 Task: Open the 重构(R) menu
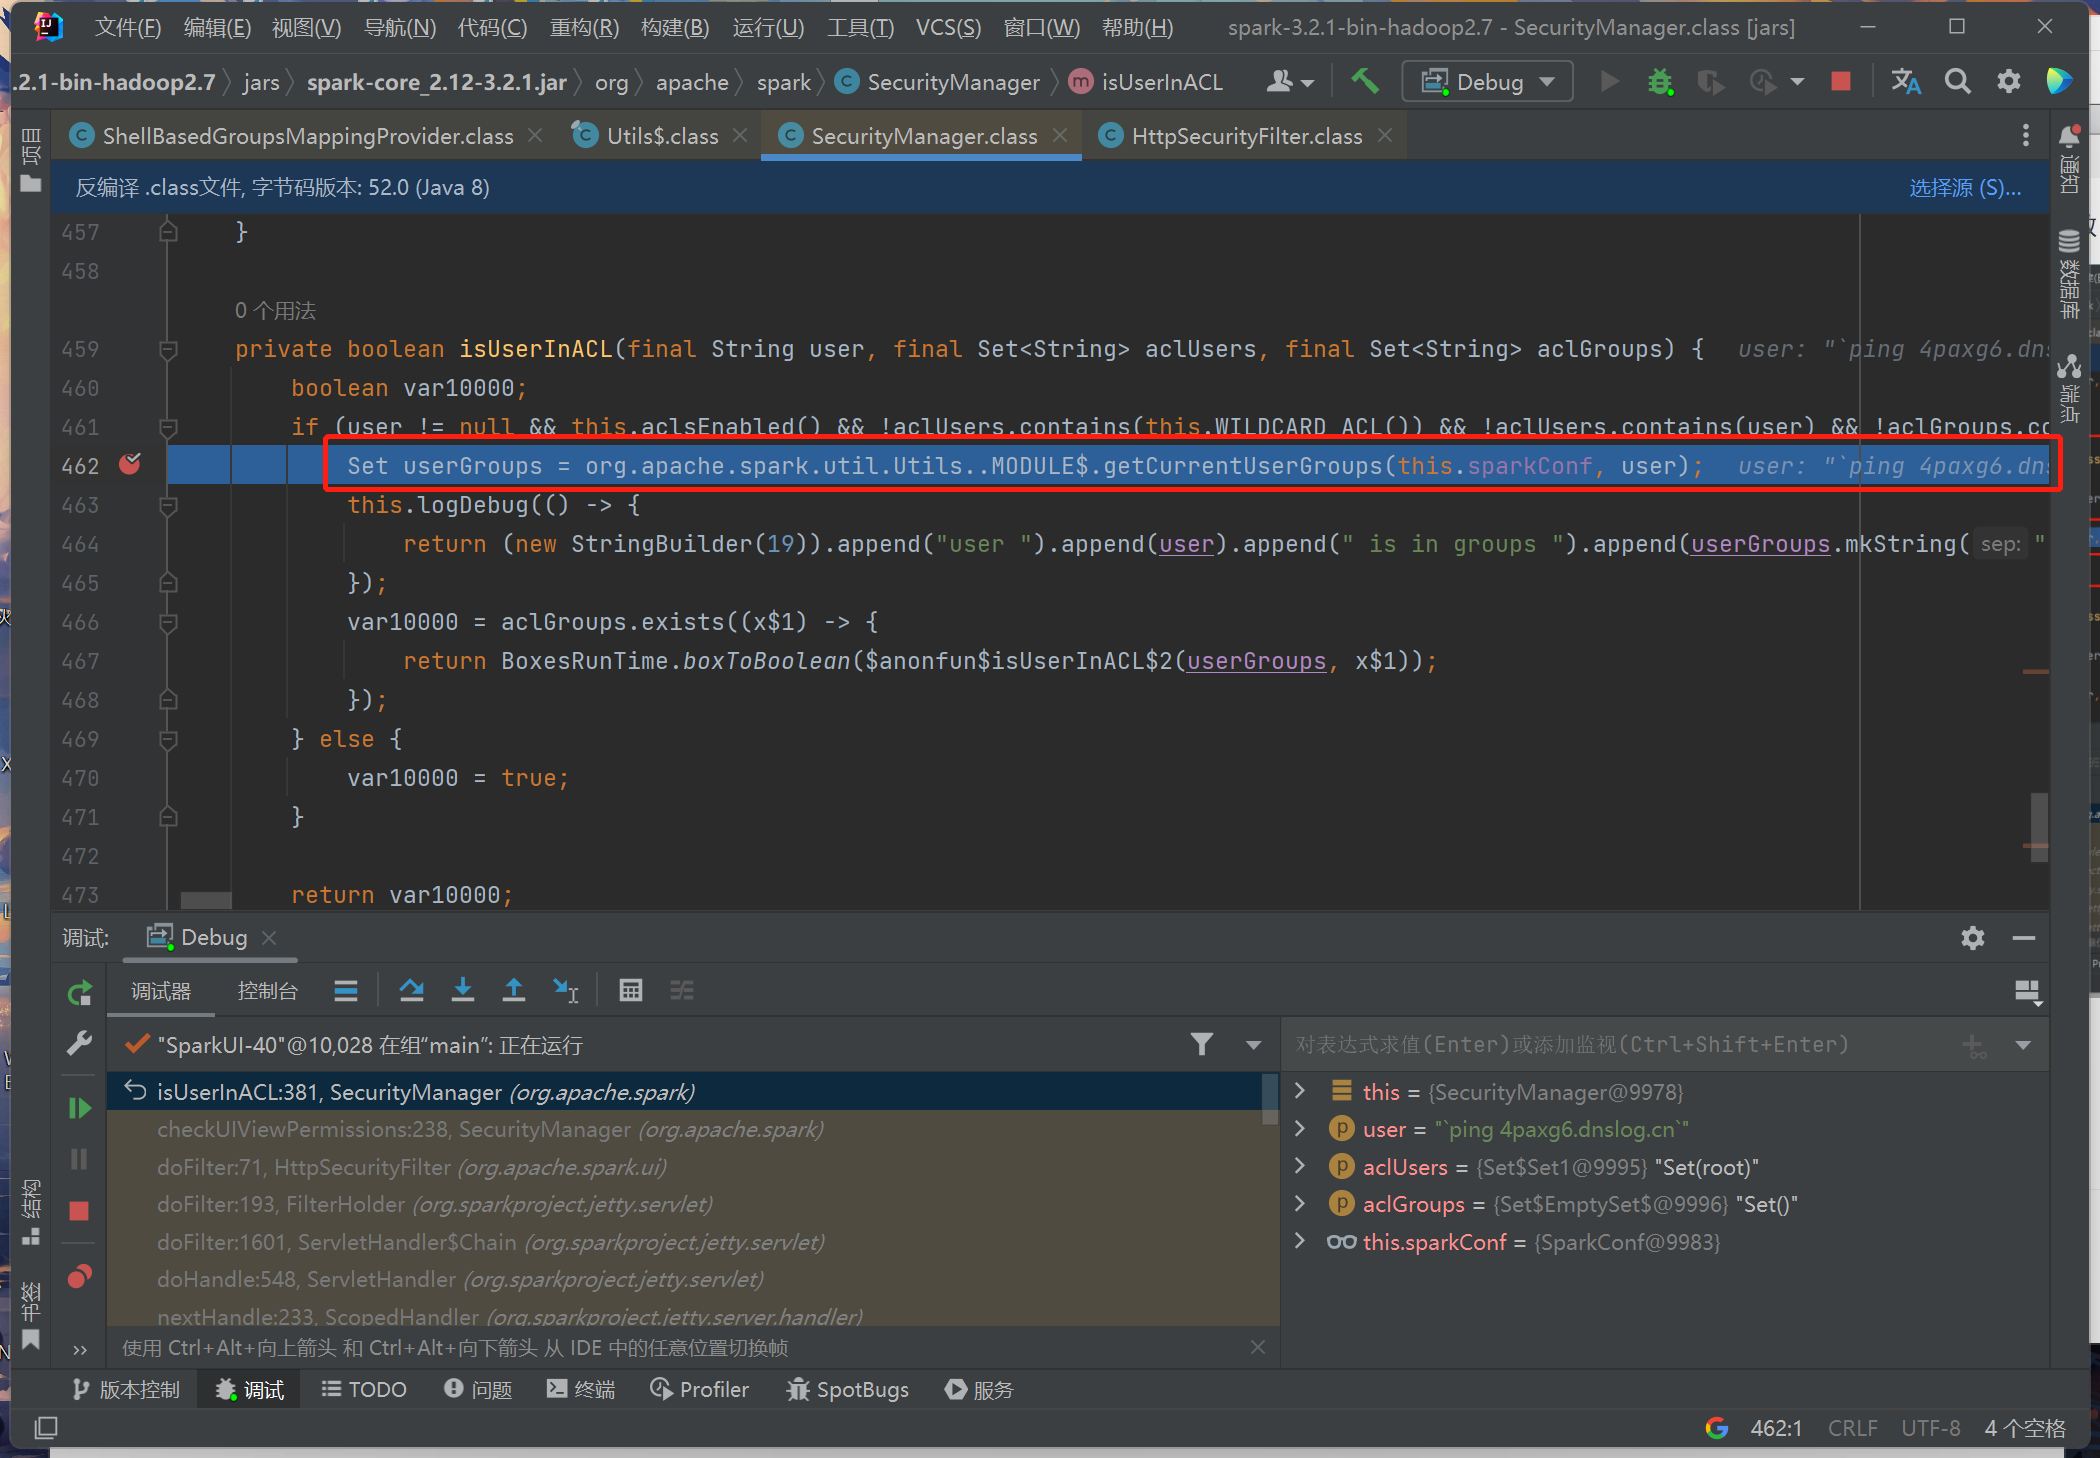[584, 27]
